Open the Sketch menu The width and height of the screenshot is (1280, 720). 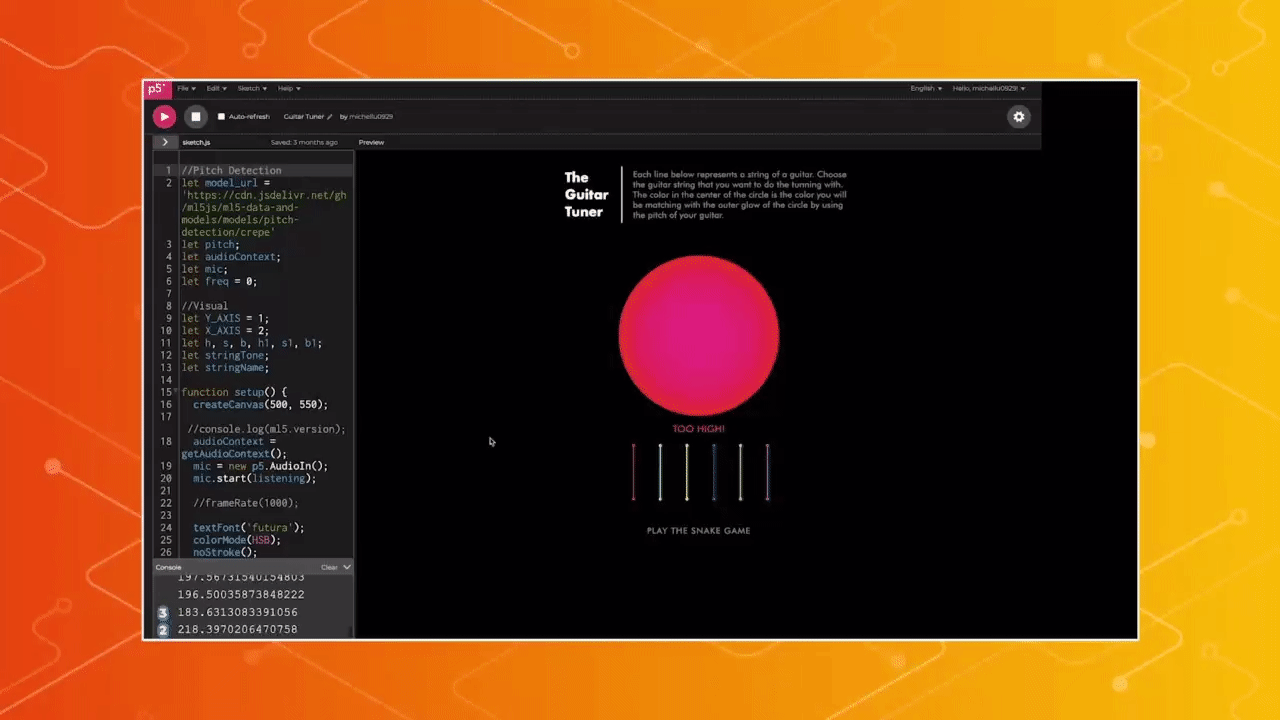click(x=251, y=89)
